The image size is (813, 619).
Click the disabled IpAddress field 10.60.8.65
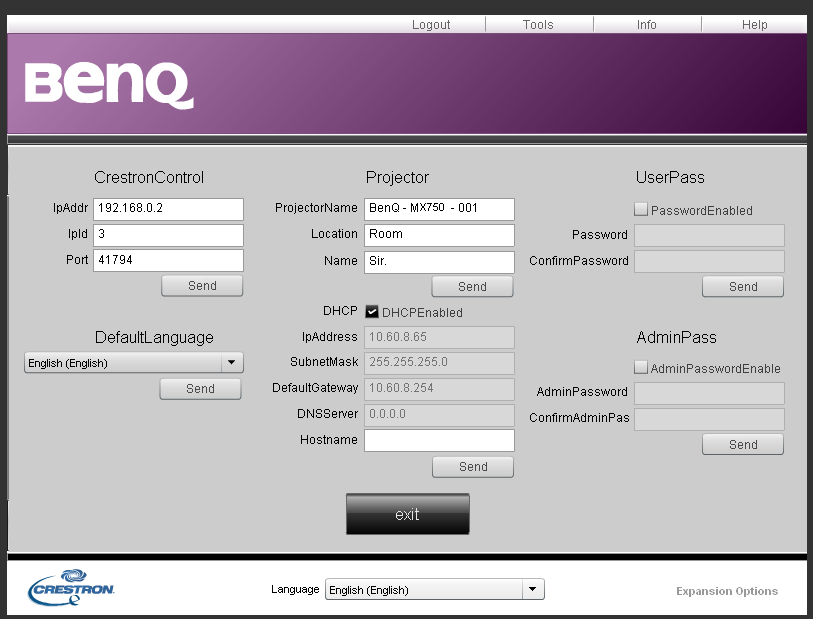439,337
